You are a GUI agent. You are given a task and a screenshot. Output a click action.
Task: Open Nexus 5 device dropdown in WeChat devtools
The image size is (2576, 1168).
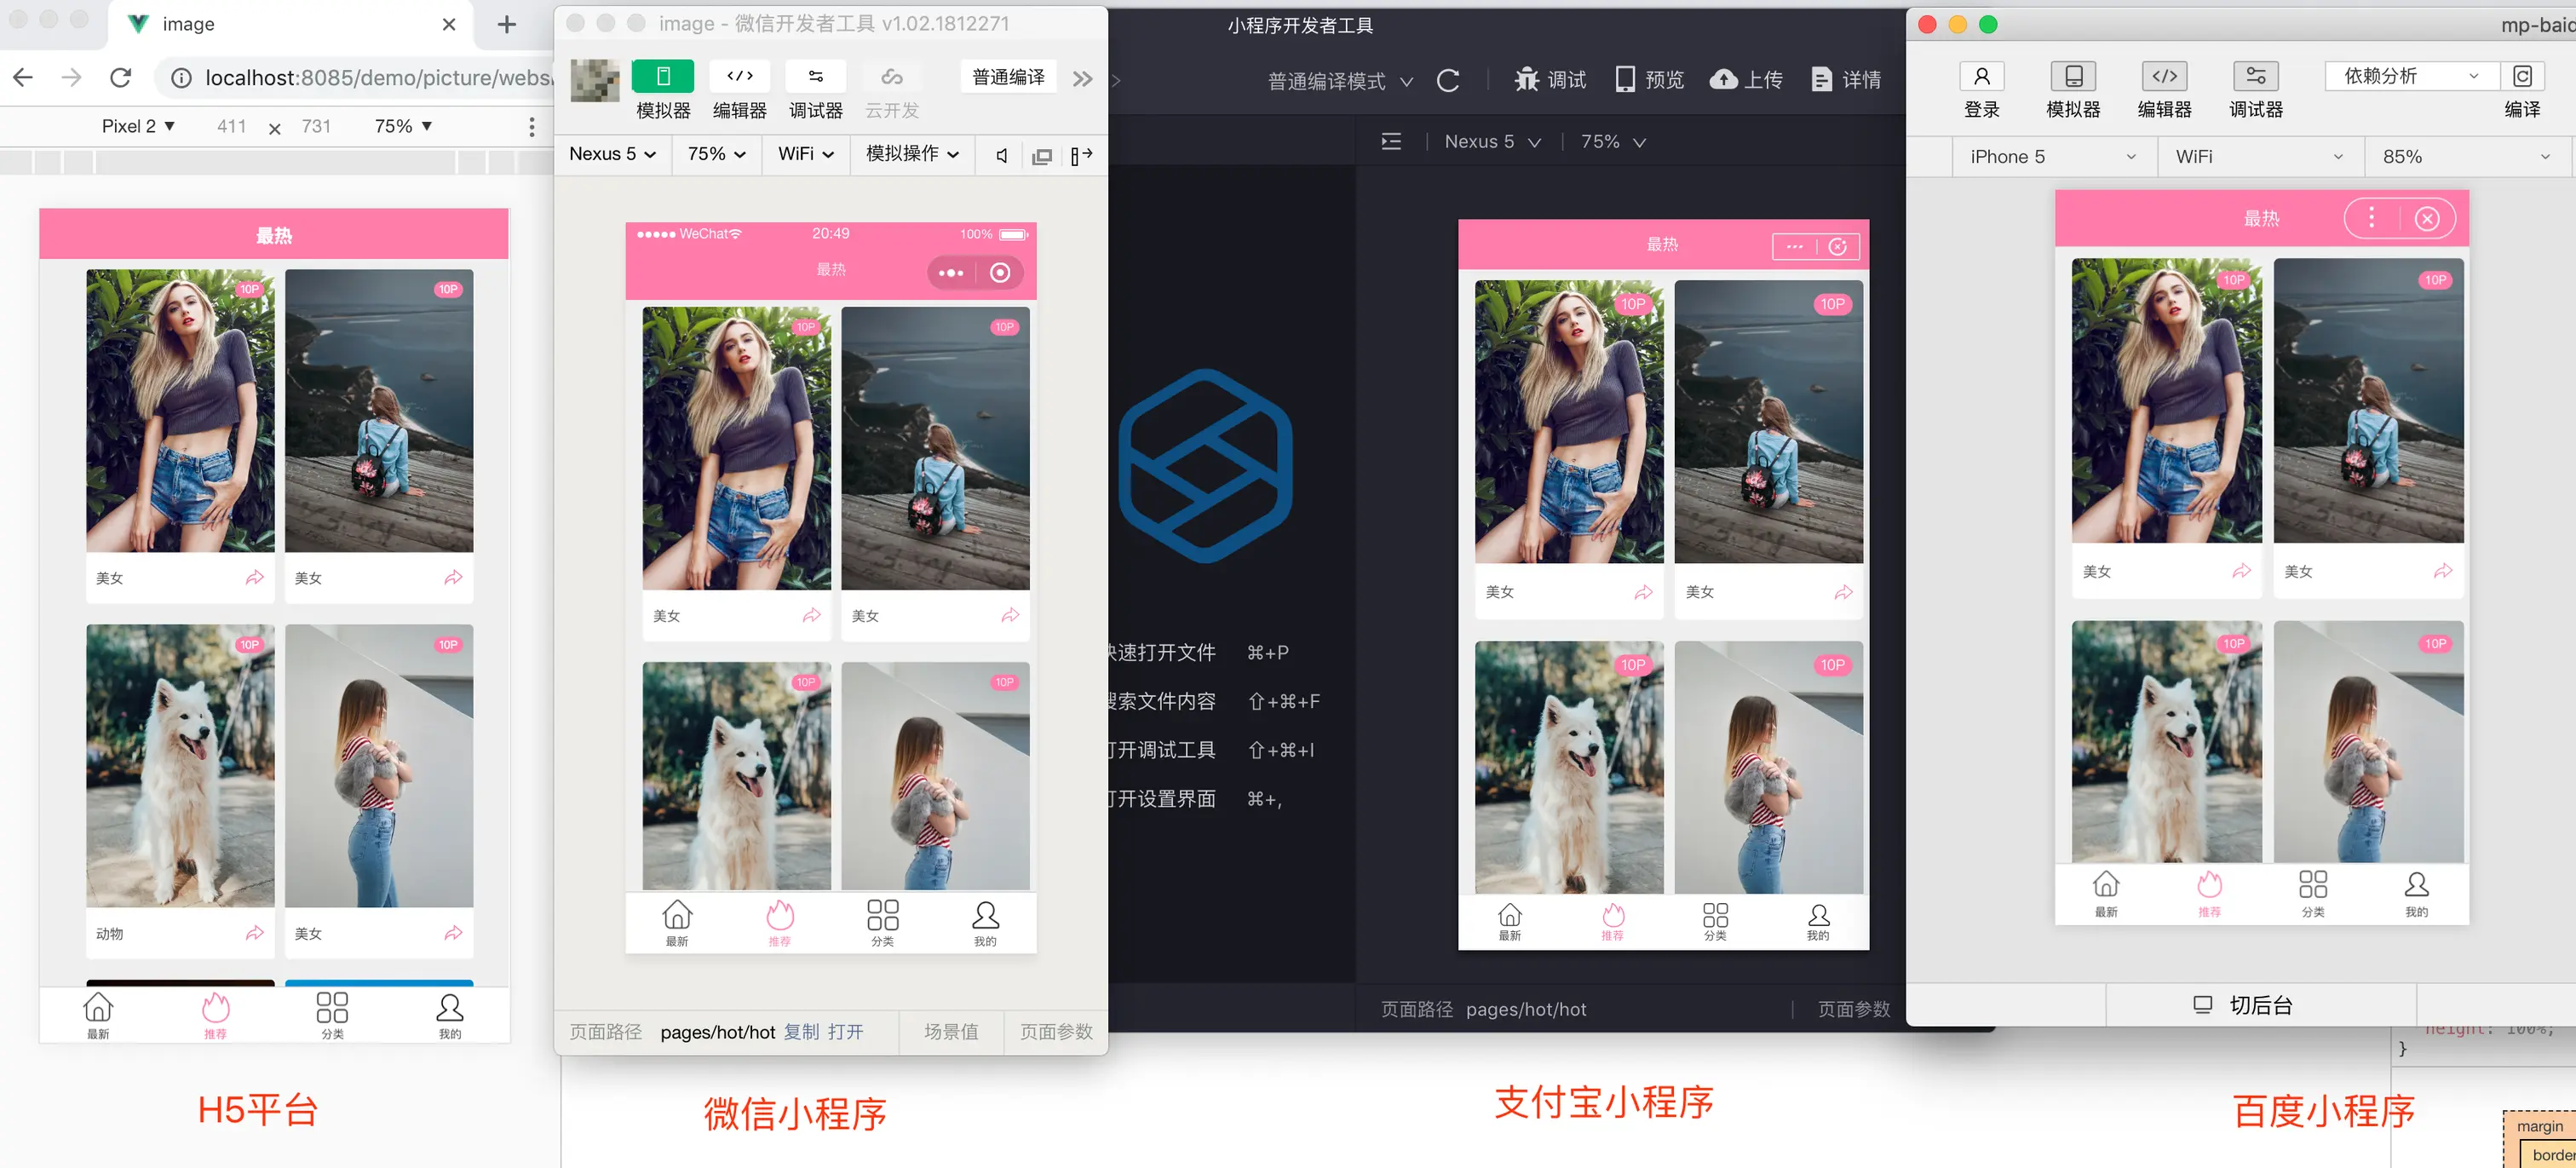pos(613,154)
